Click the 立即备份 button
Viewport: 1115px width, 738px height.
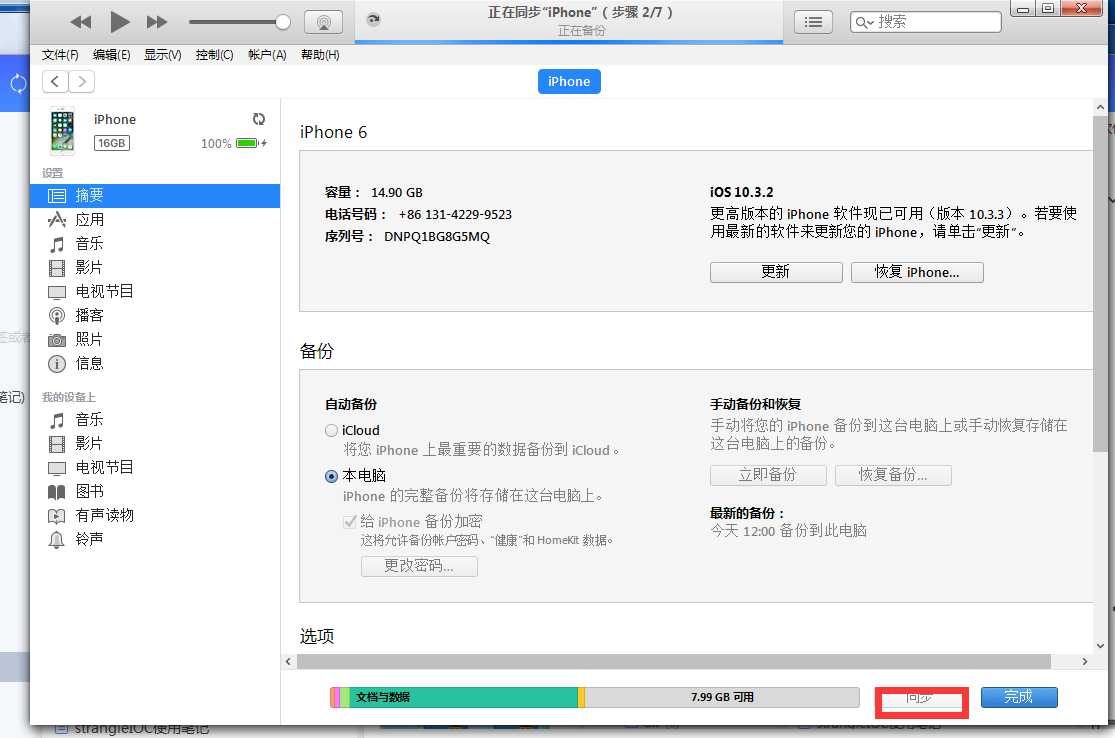pyautogui.click(x=768, y=475)
